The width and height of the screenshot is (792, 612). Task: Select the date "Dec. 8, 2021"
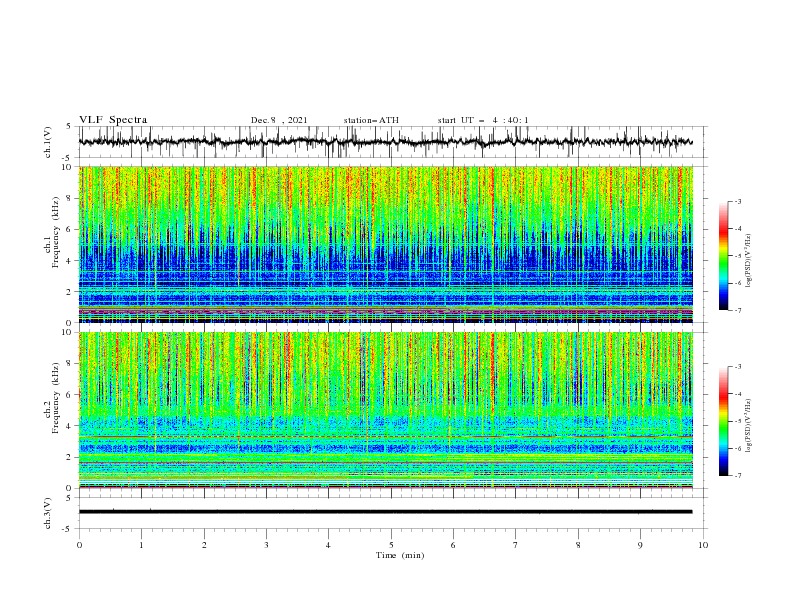point(279,120)
